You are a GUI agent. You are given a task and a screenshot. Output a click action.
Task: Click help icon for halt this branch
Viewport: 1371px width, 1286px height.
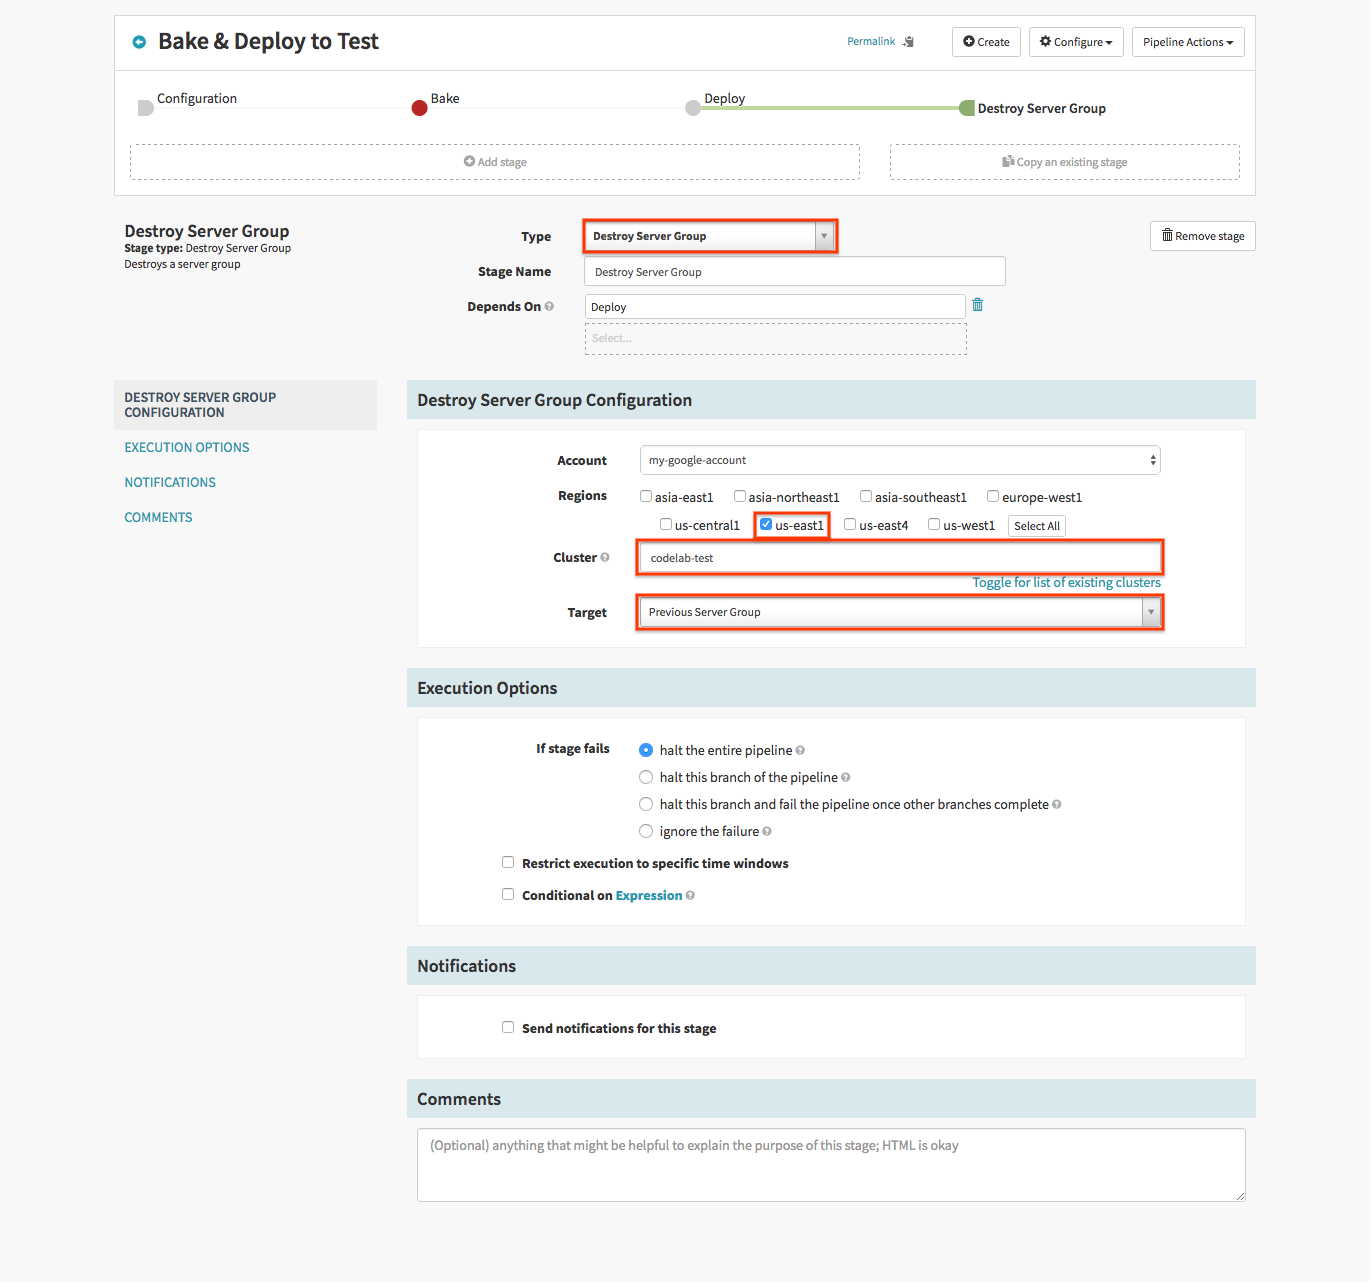(x=846, y=777)
